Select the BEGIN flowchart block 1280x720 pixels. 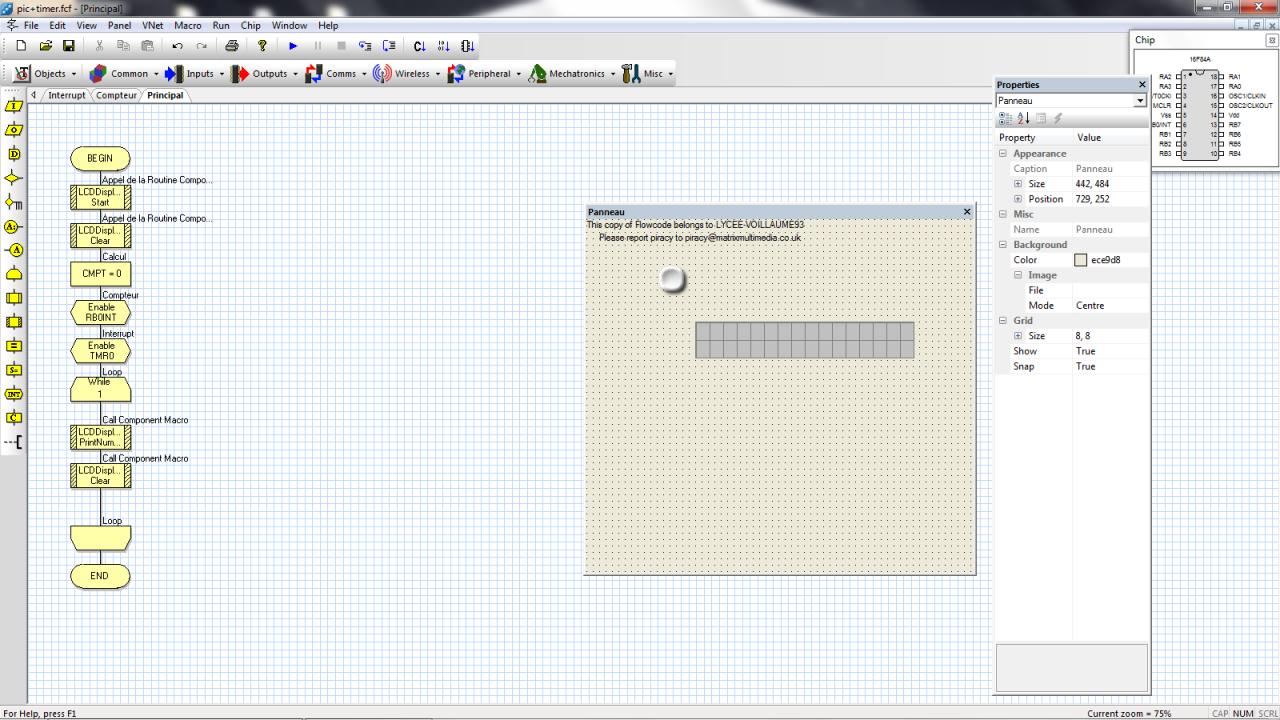click(x=100, y=158)
